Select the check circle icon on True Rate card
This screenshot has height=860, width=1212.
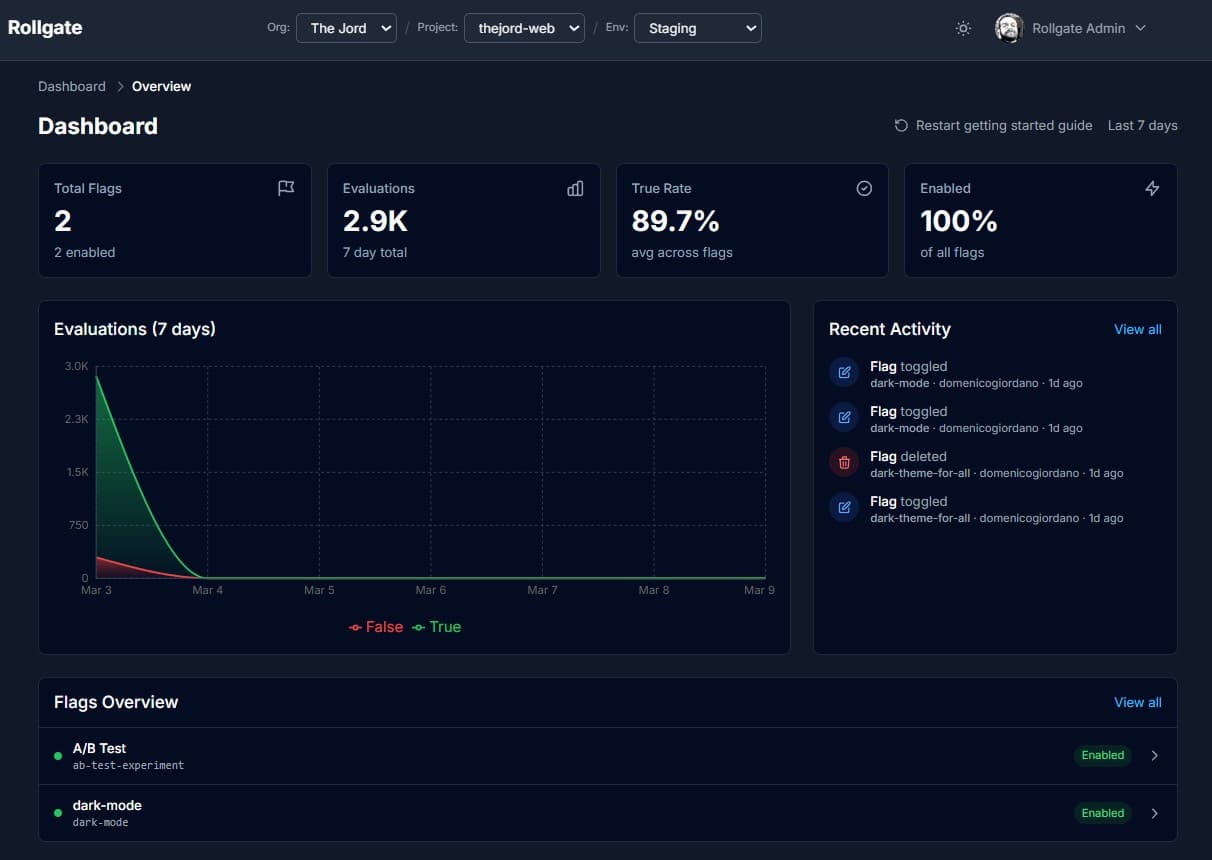point(864,188)
